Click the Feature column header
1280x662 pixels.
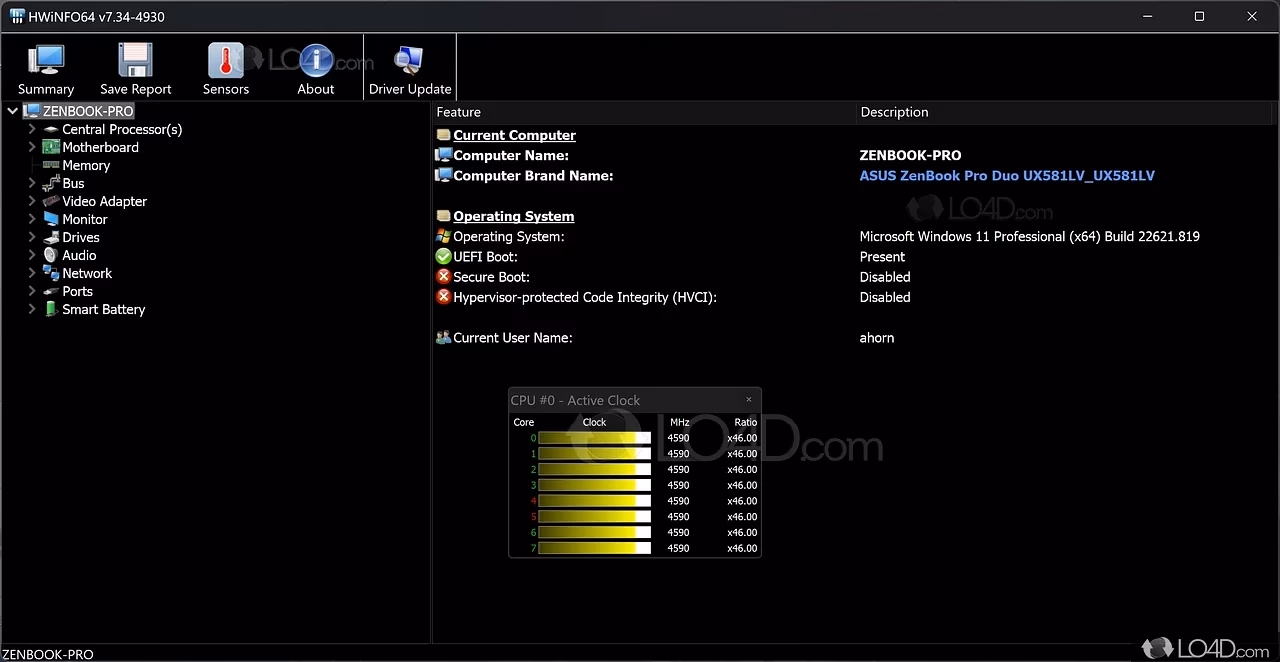point(459,112)
